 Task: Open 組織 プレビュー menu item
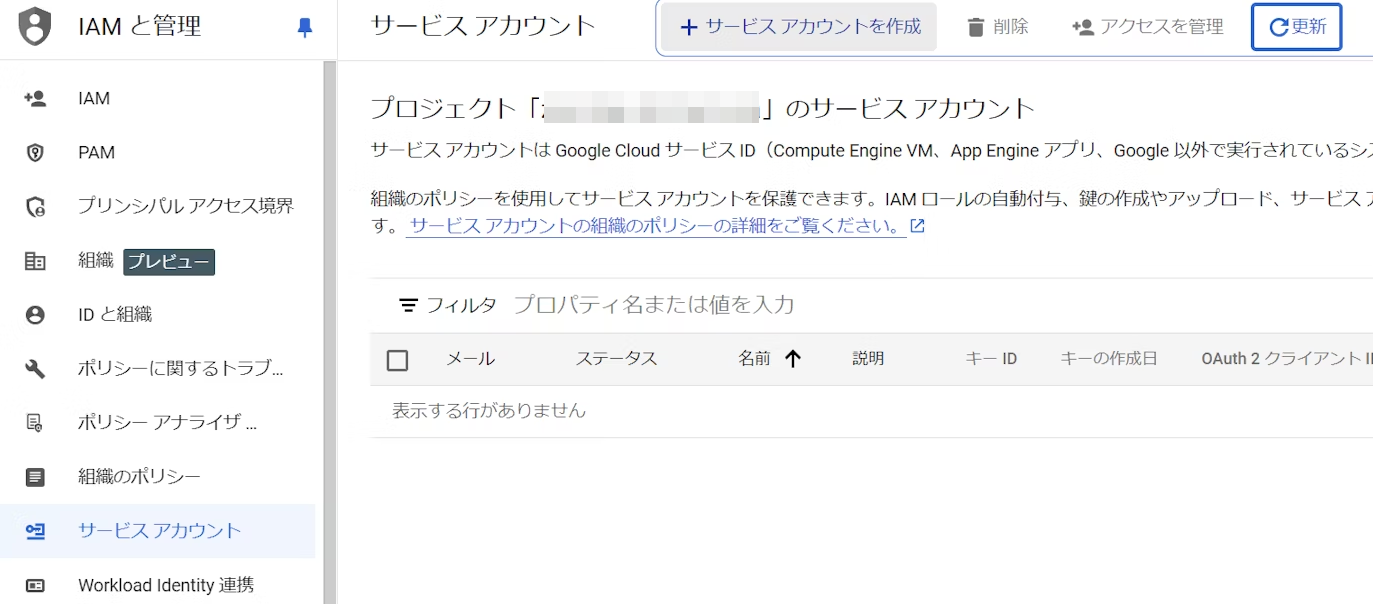point(158,261)
